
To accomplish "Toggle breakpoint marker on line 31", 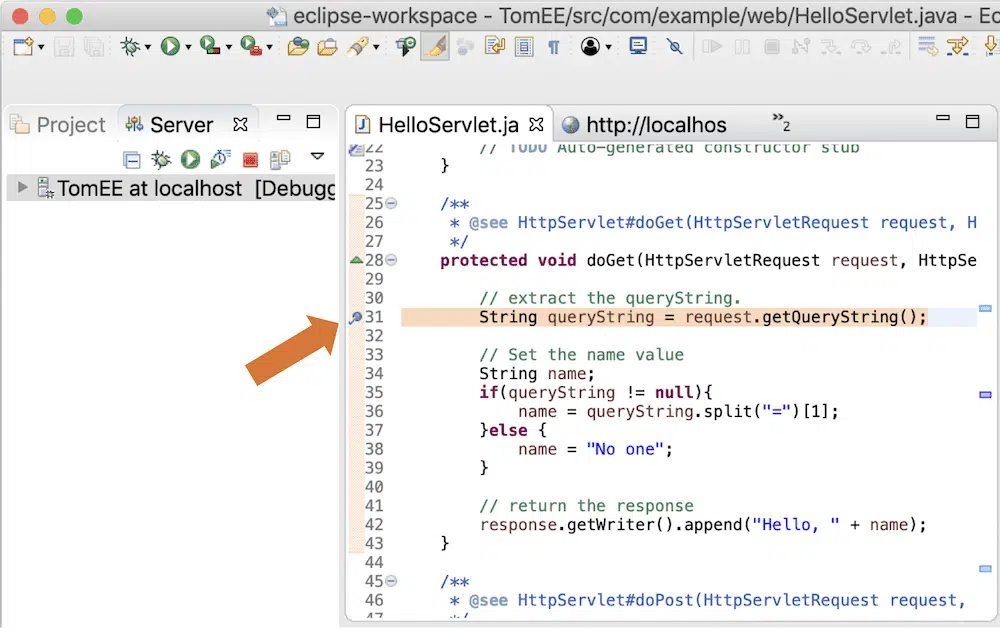I will coord(355,318).
